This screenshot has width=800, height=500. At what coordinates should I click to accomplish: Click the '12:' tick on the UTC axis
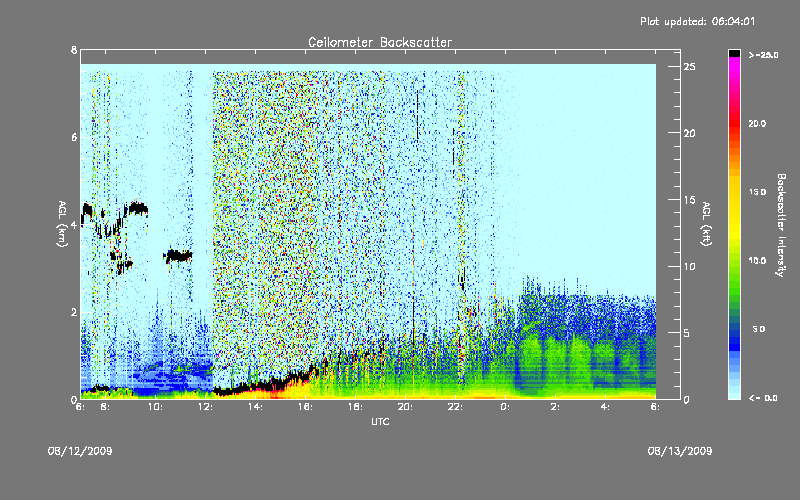(205, 407)
